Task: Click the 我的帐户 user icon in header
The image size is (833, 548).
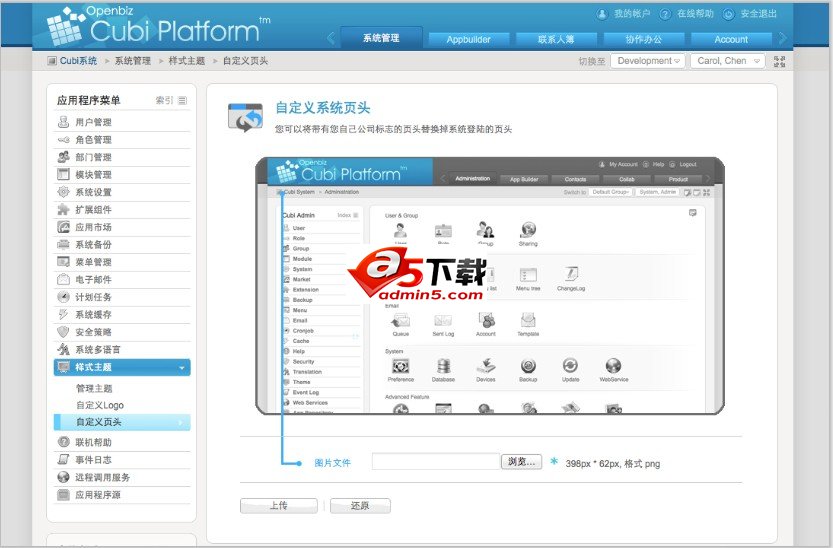Action: point(602,14)
